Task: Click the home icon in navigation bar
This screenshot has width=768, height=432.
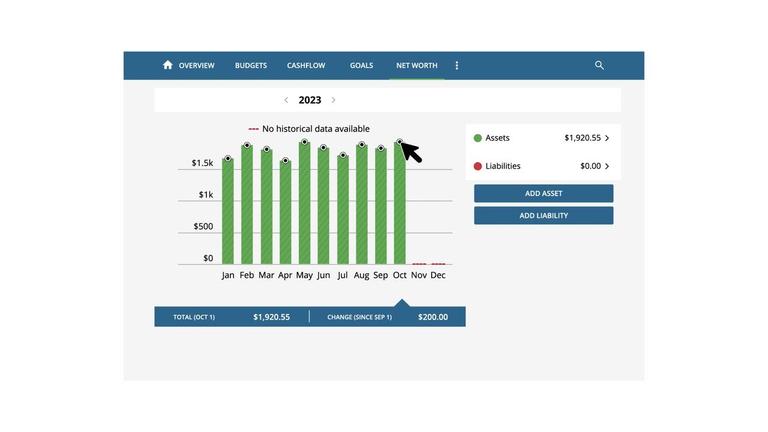Action: point(168,65)
